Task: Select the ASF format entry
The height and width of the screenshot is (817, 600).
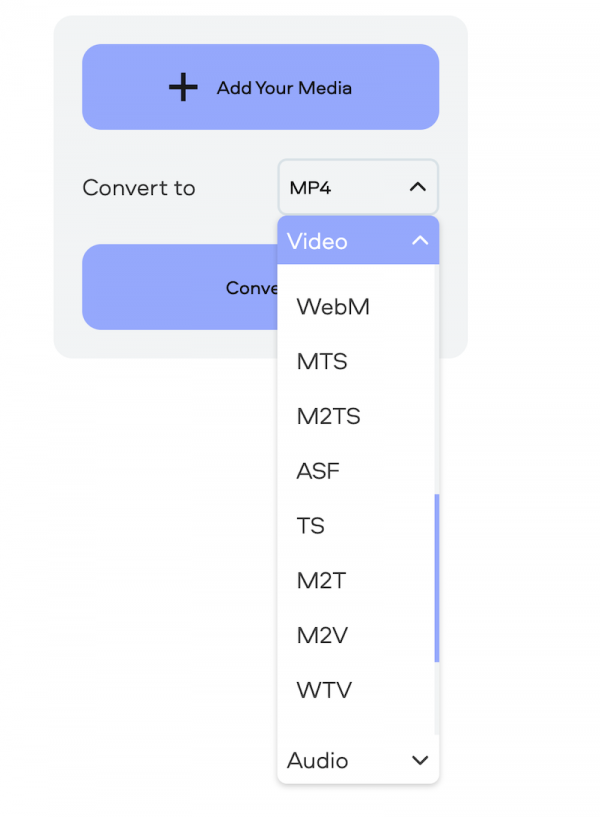Action: [318, 471]
